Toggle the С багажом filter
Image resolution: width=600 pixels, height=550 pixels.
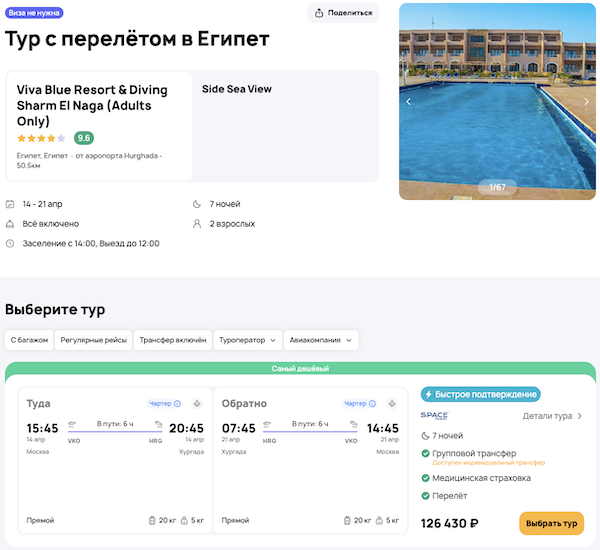(29, 340)
